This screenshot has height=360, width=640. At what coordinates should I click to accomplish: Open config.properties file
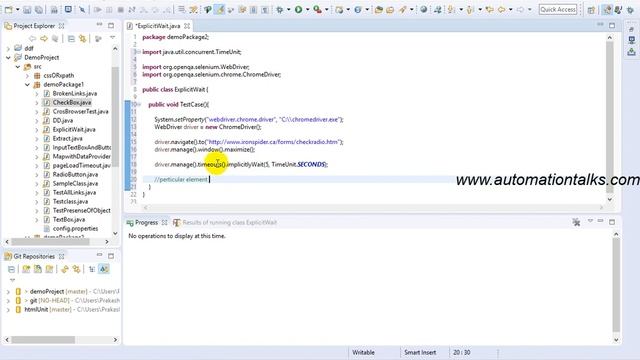(75, 229)
